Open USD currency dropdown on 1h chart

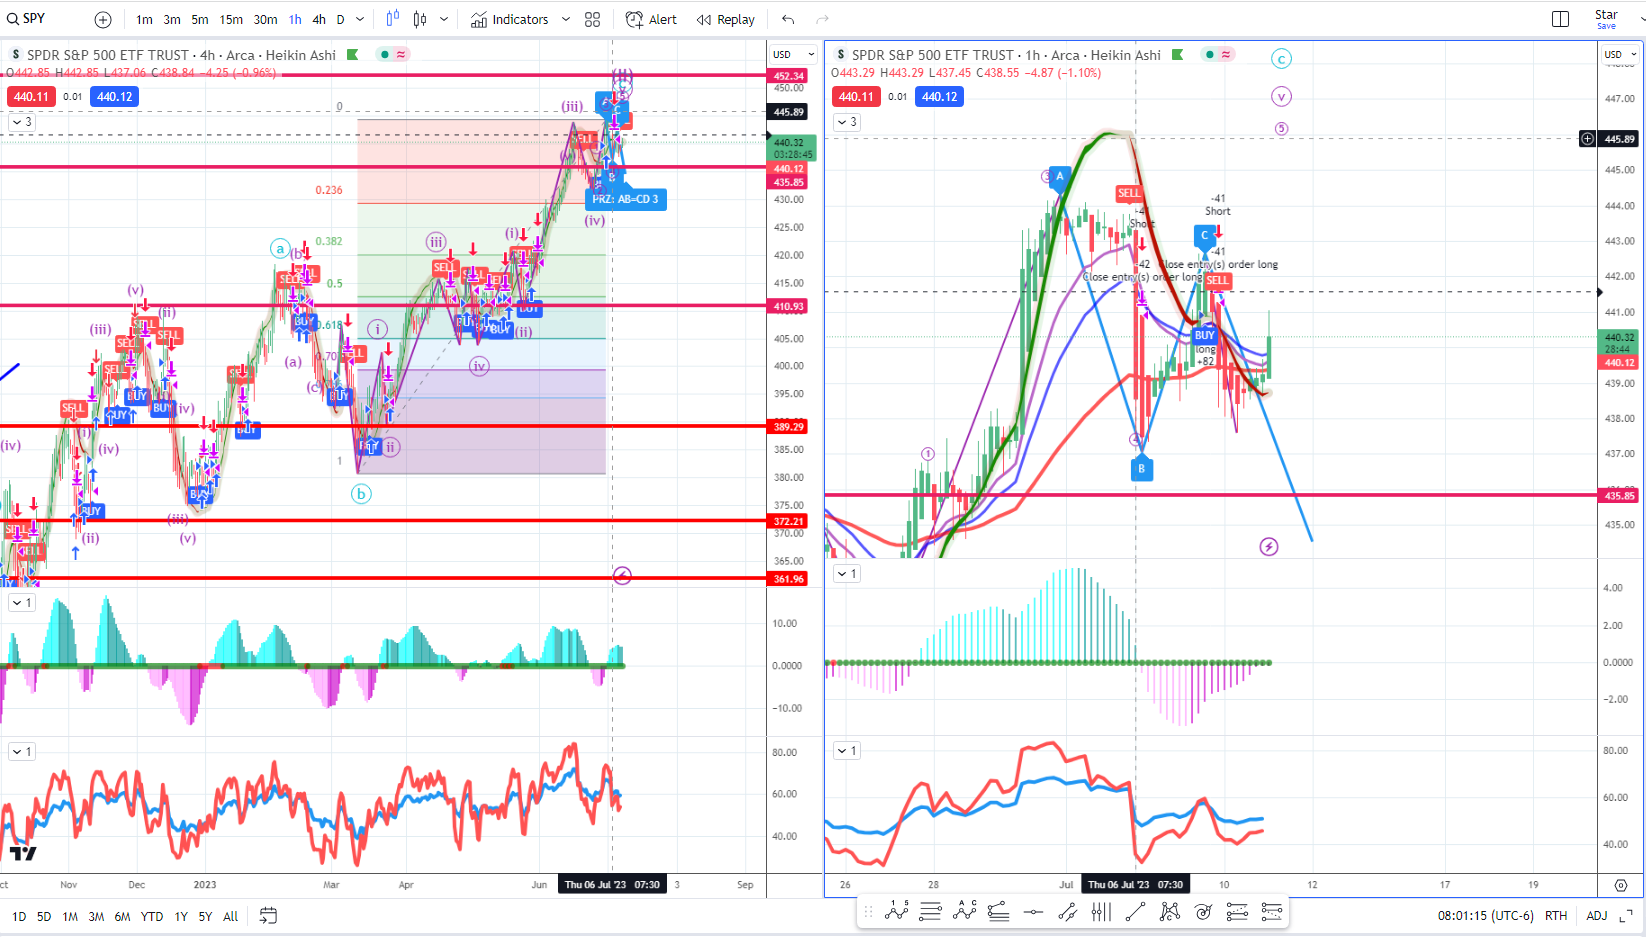coord(1620,55)
